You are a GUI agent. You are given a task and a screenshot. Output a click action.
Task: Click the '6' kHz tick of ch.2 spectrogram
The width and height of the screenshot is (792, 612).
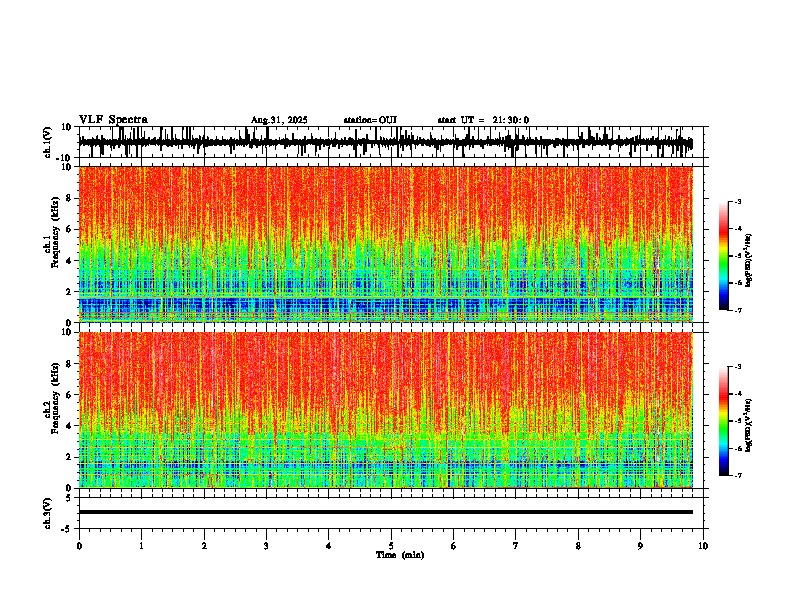click(70, 395)
